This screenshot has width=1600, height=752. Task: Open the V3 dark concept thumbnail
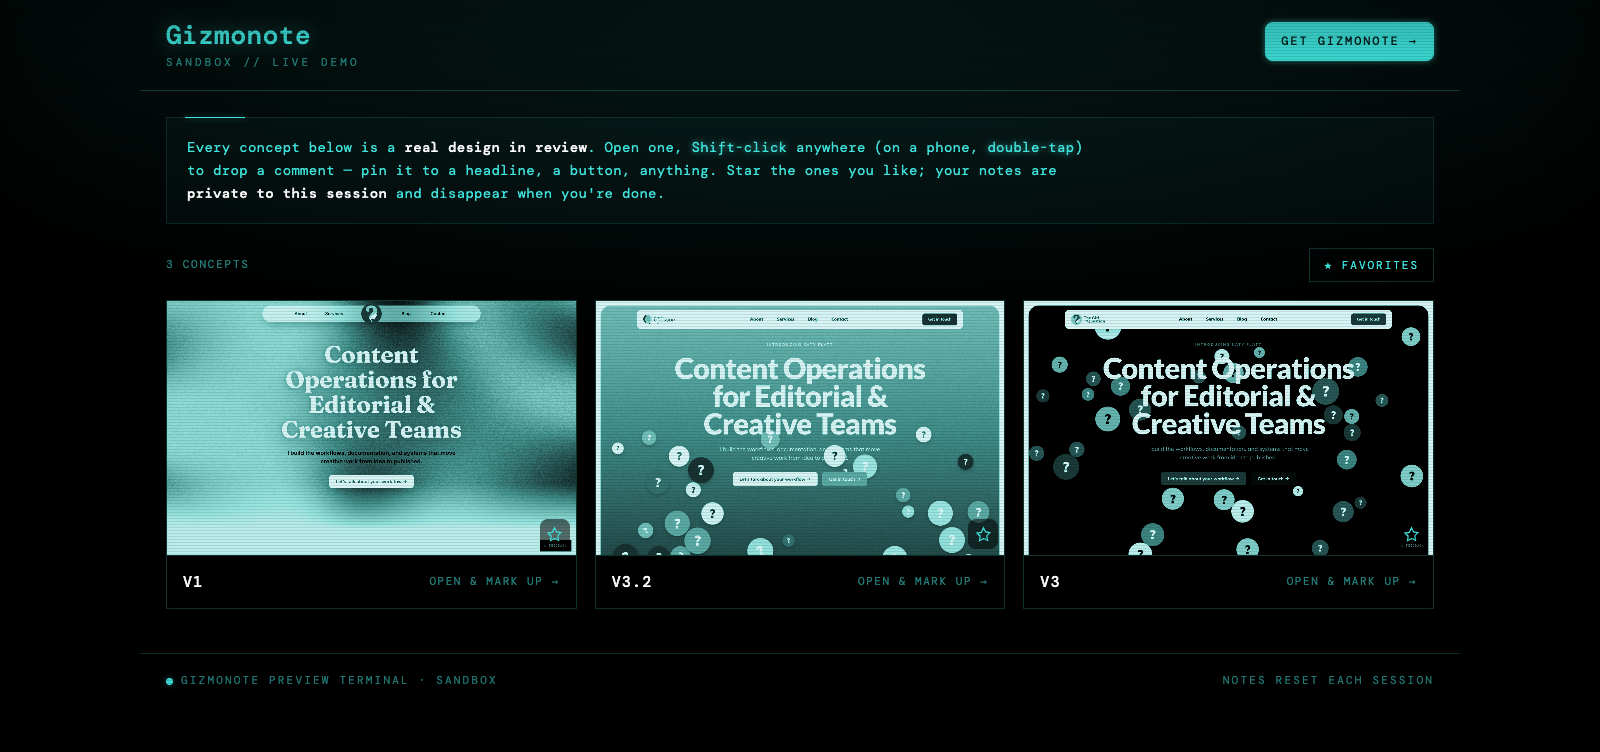point(1228,428)
